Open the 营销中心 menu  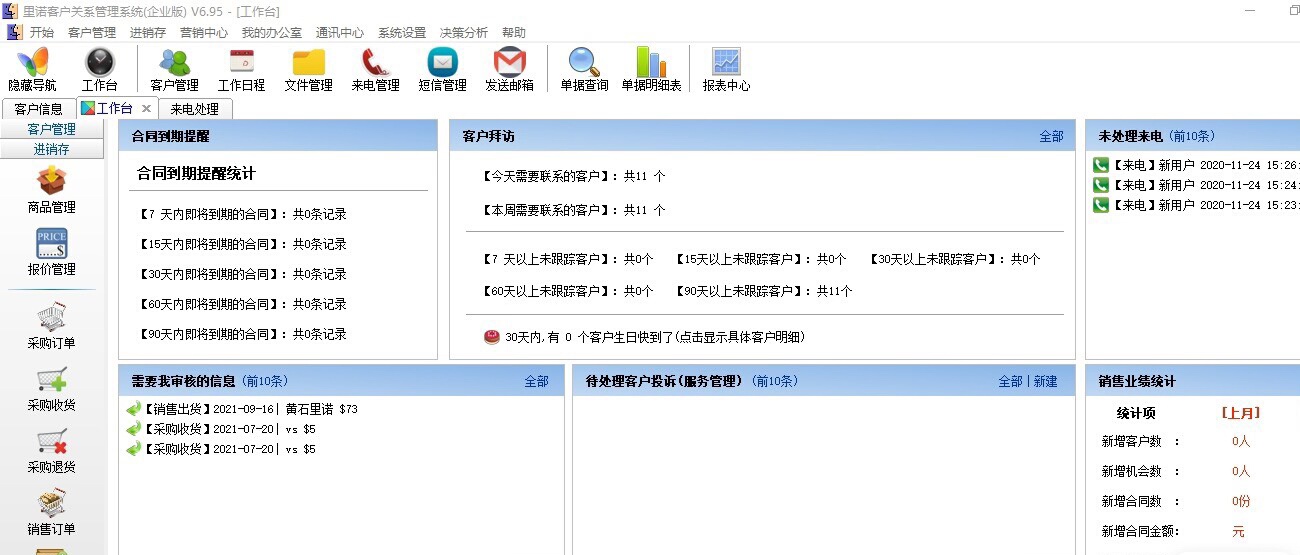click(x=204, y=32)
